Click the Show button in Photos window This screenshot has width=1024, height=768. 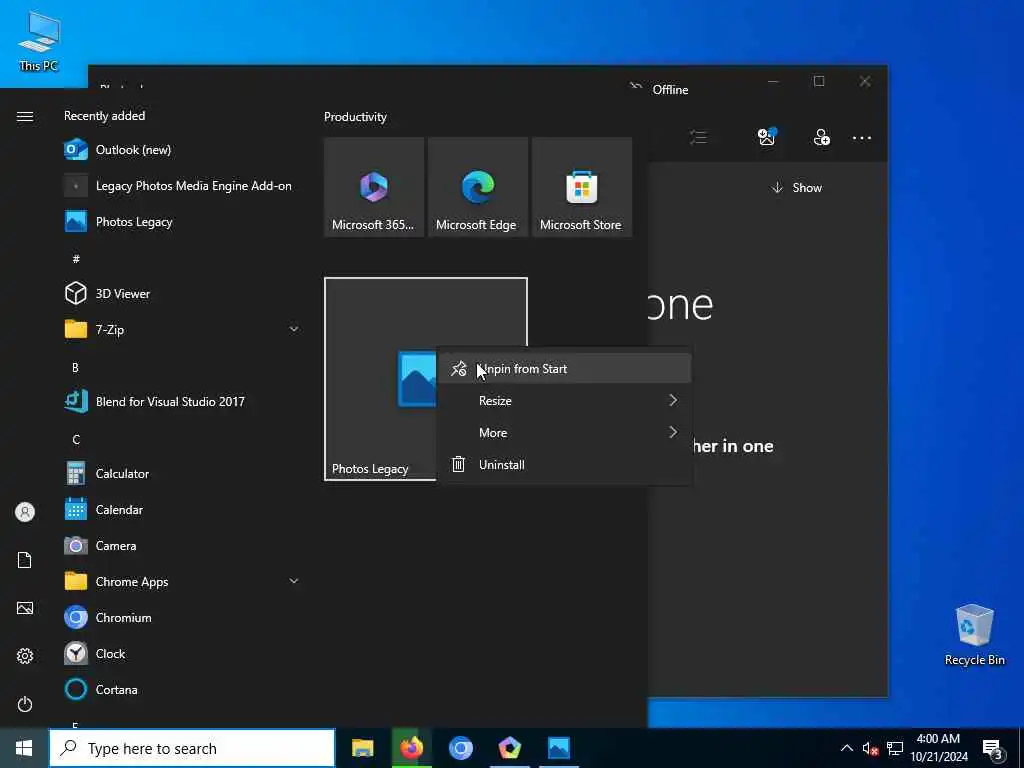(797, 188)
